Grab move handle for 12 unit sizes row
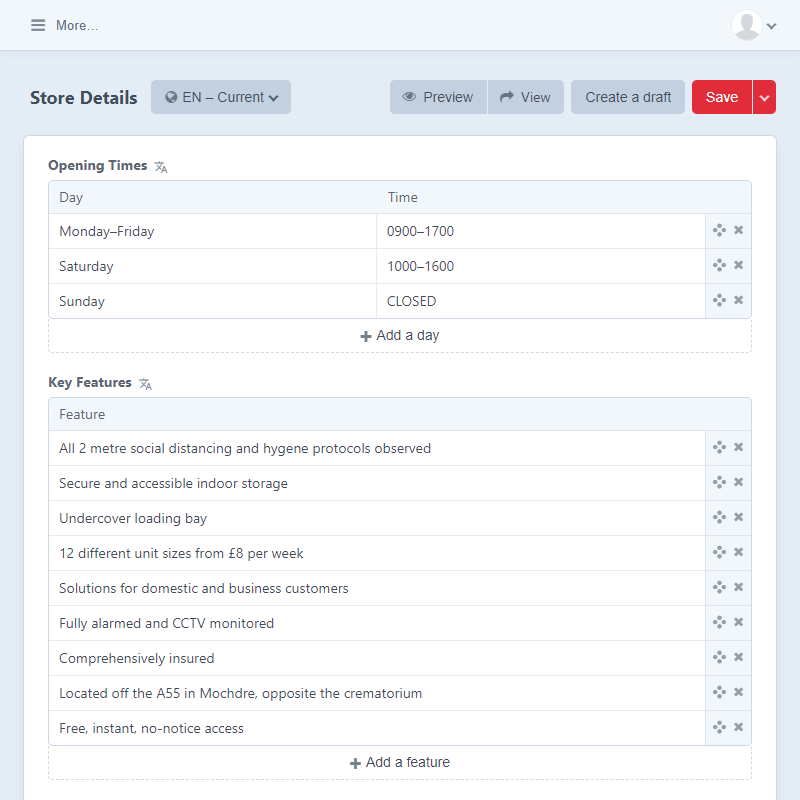This screenshot has height=800, width=800. (x=719, y=552)
